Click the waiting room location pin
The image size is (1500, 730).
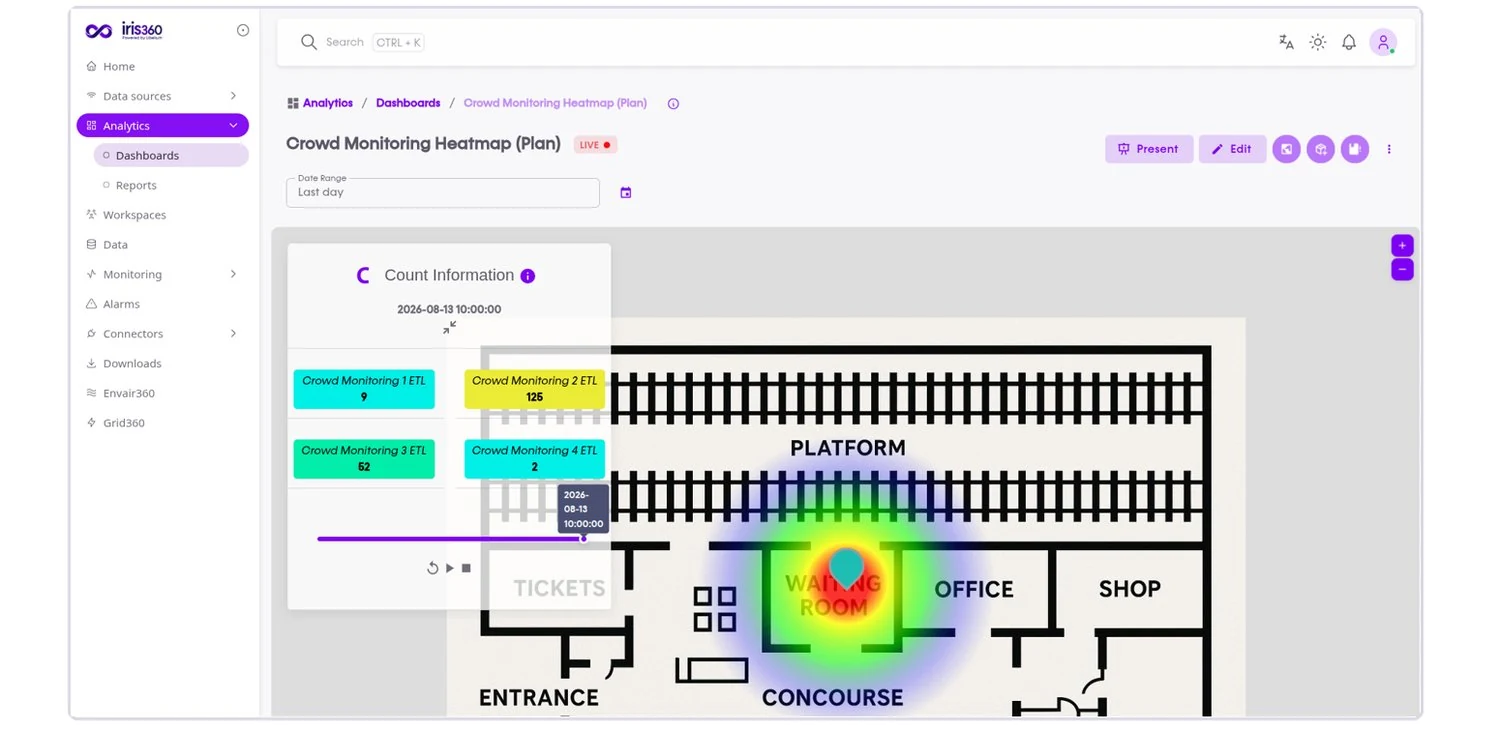(x=847, y=567)
